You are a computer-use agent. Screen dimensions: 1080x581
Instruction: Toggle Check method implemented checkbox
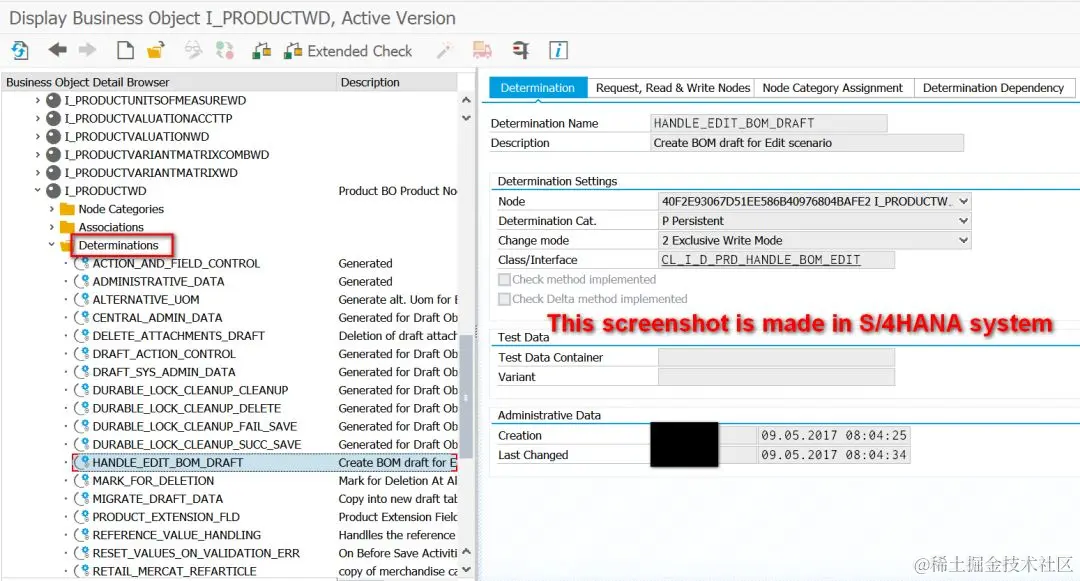click(504, 279)
